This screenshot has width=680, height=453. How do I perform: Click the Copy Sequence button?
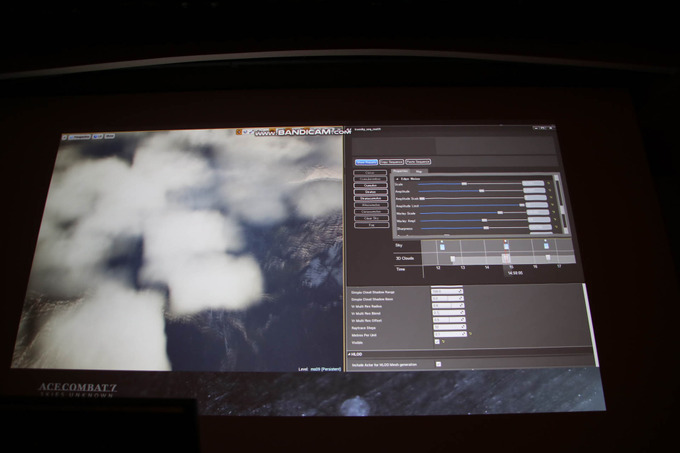coord(391,162)
